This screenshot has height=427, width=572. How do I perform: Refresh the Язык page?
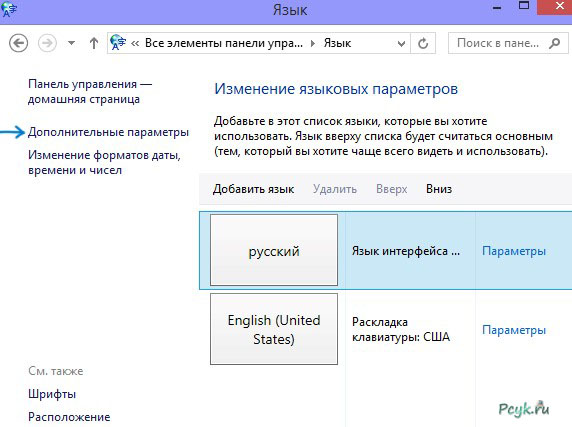423,43
